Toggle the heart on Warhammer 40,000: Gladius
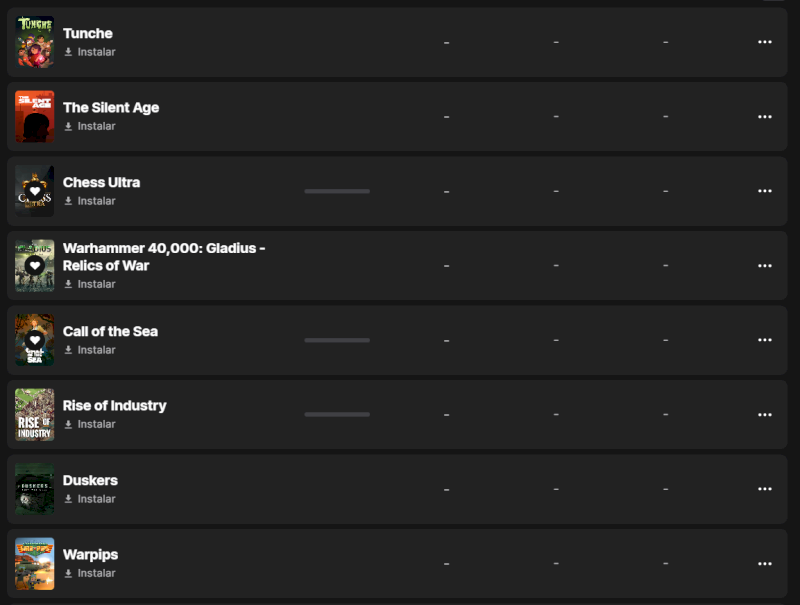Viewport: 800px width, 605px height. [35, 265]
